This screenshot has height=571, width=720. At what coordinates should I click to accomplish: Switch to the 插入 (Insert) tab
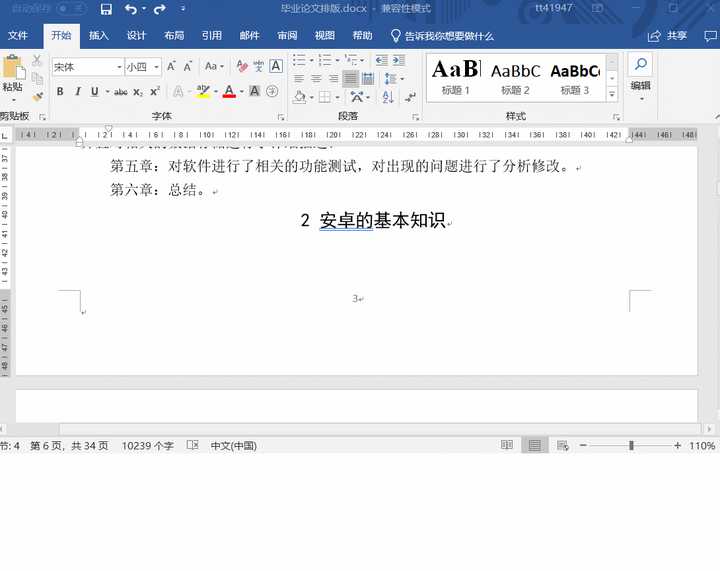click(x=98, y=35)
